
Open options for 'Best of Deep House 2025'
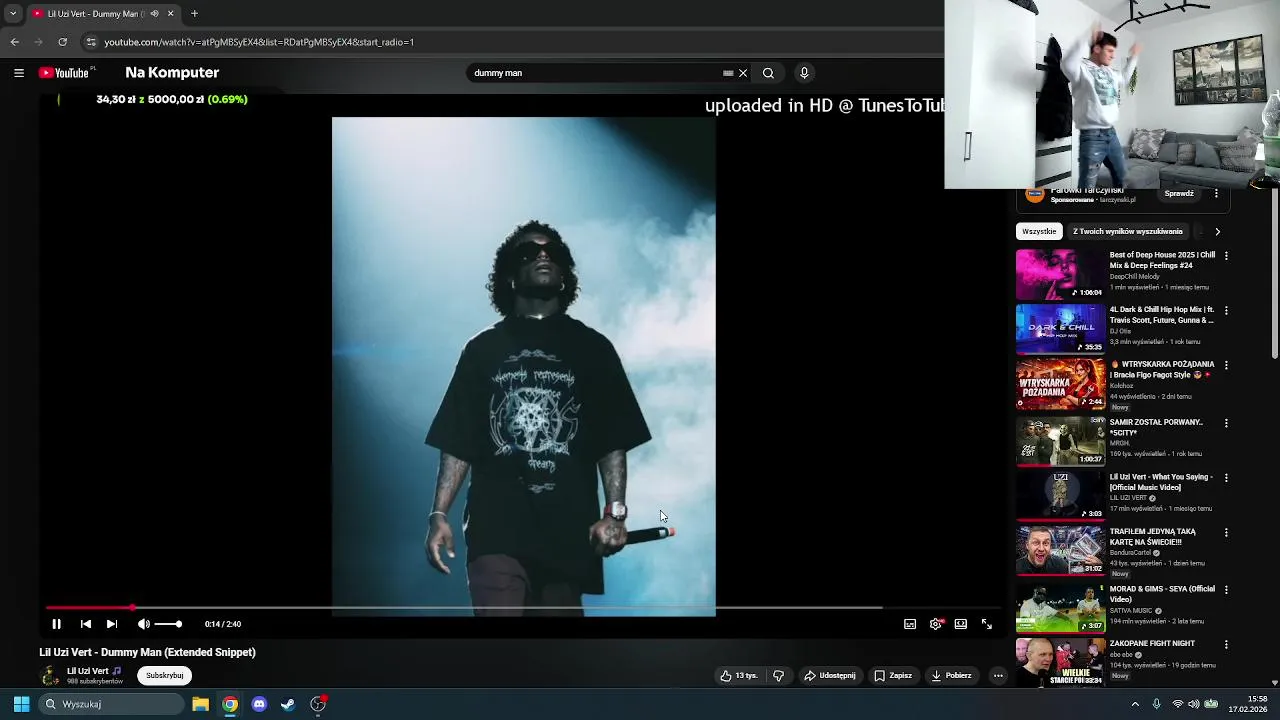point(1226,256)
